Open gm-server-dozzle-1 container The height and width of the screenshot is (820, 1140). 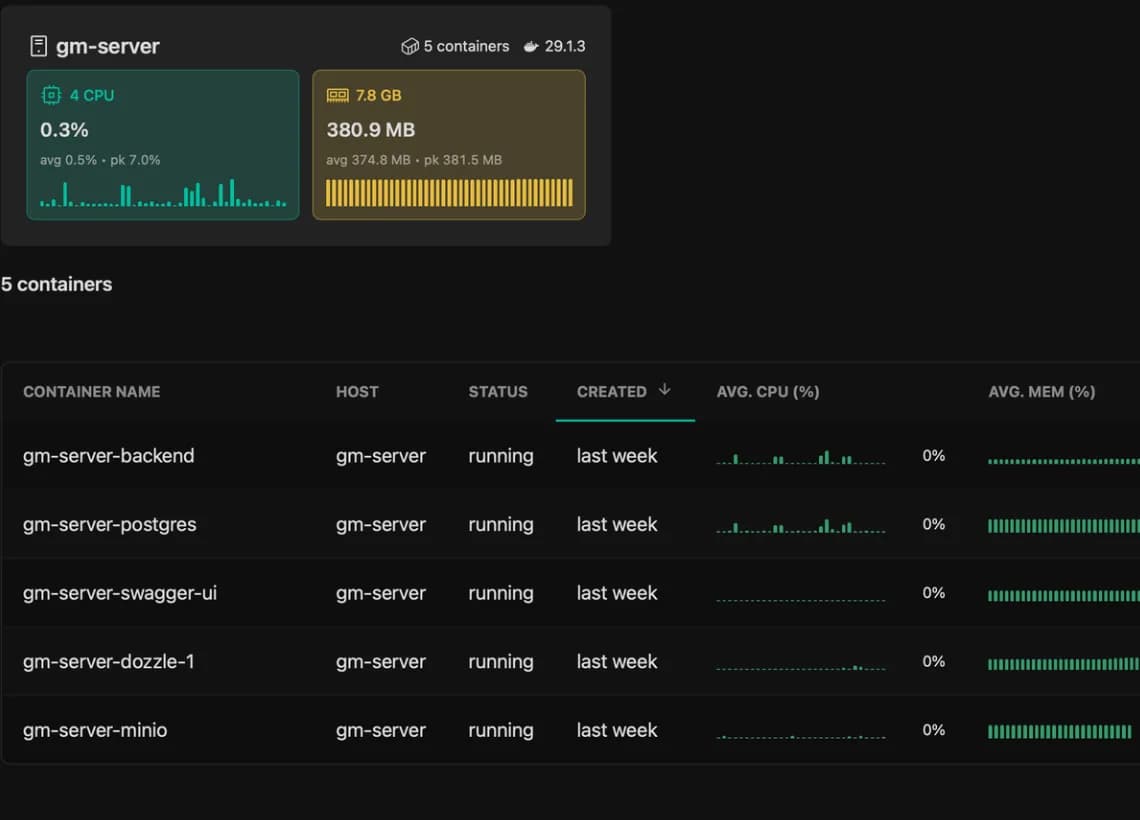coord(108,662)
